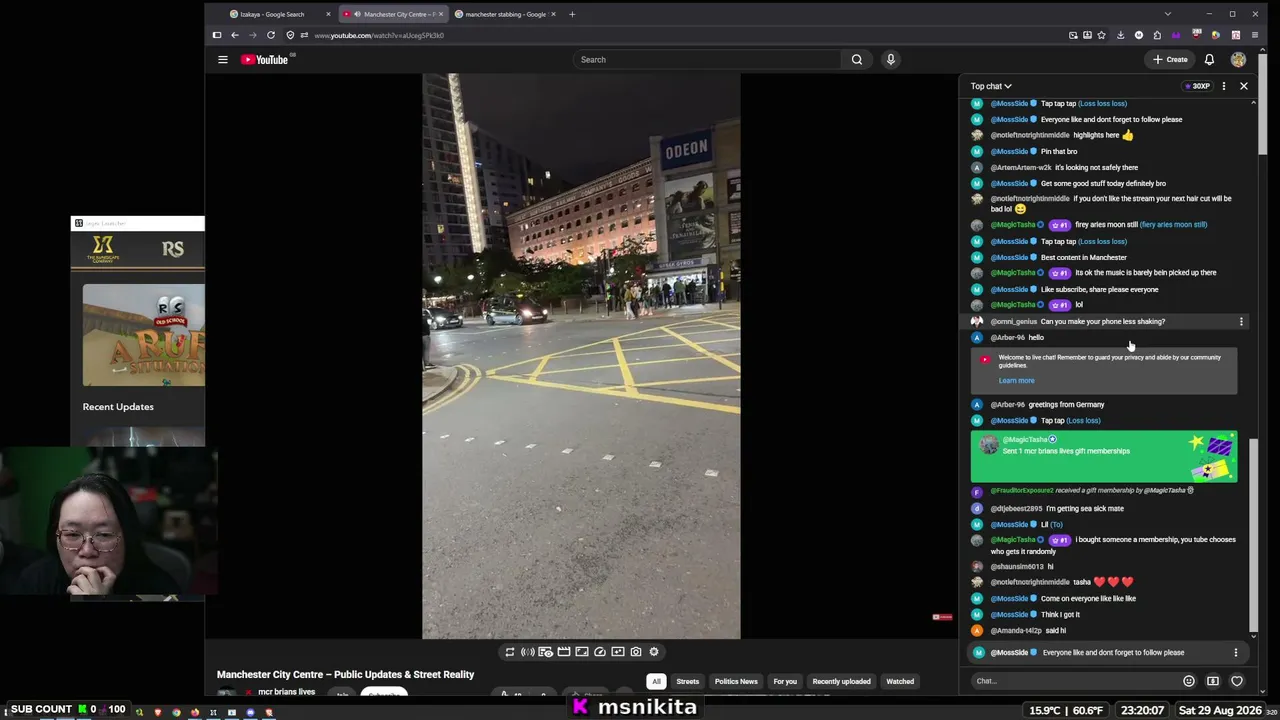Open the YouTube account avatar menu
1280x720 pixels.
[x=1238, y=60]
